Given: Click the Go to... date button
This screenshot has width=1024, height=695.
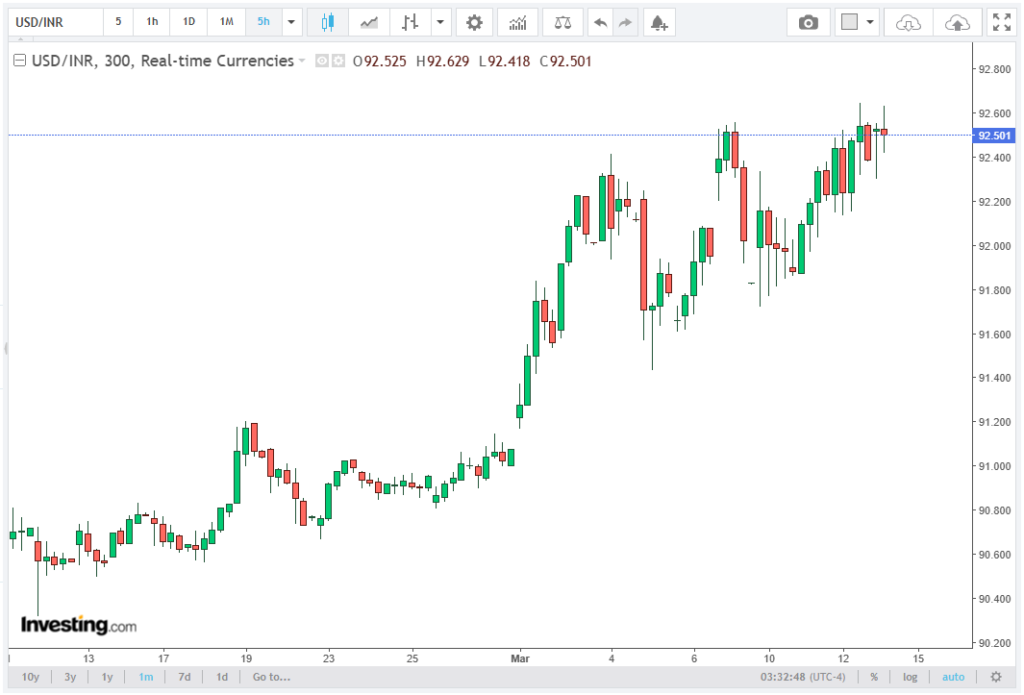Looking at the screenshot, I should click(x=271, y=677).
